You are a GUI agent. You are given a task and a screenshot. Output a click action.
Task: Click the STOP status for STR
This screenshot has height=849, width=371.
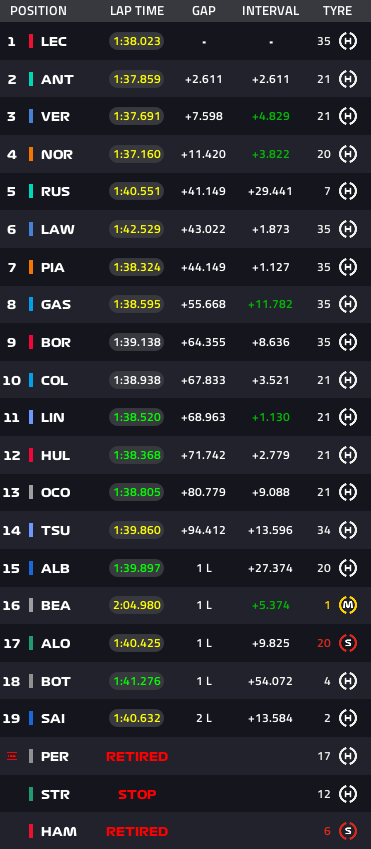pos(137,794)
